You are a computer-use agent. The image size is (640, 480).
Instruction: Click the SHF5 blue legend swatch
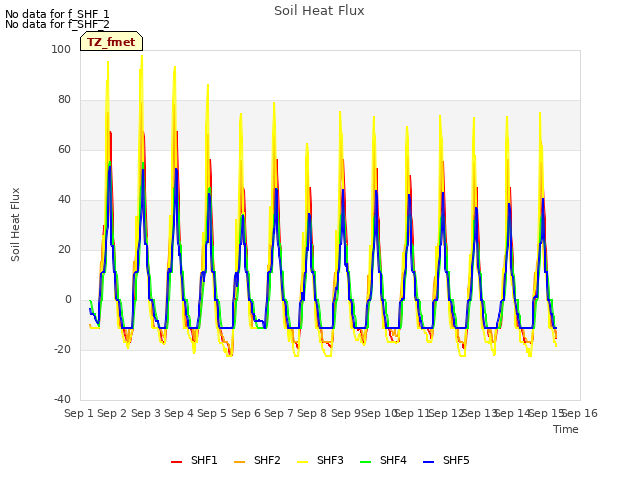point(429,462)
